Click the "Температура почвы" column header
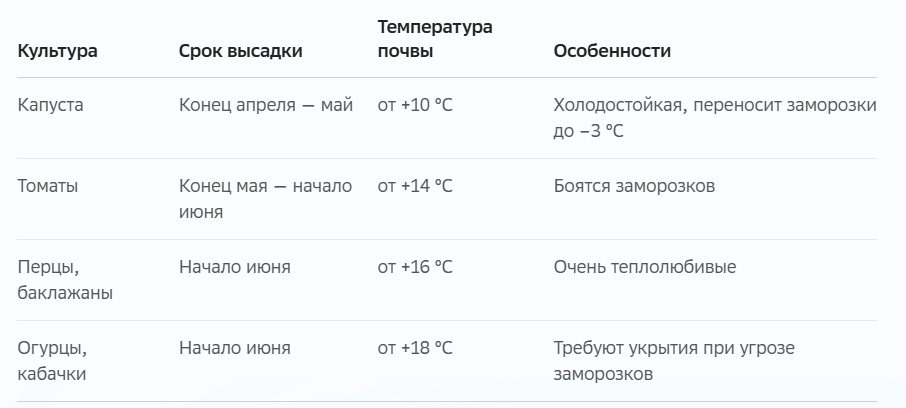906x408 pixels. click(x=435, y=39)
